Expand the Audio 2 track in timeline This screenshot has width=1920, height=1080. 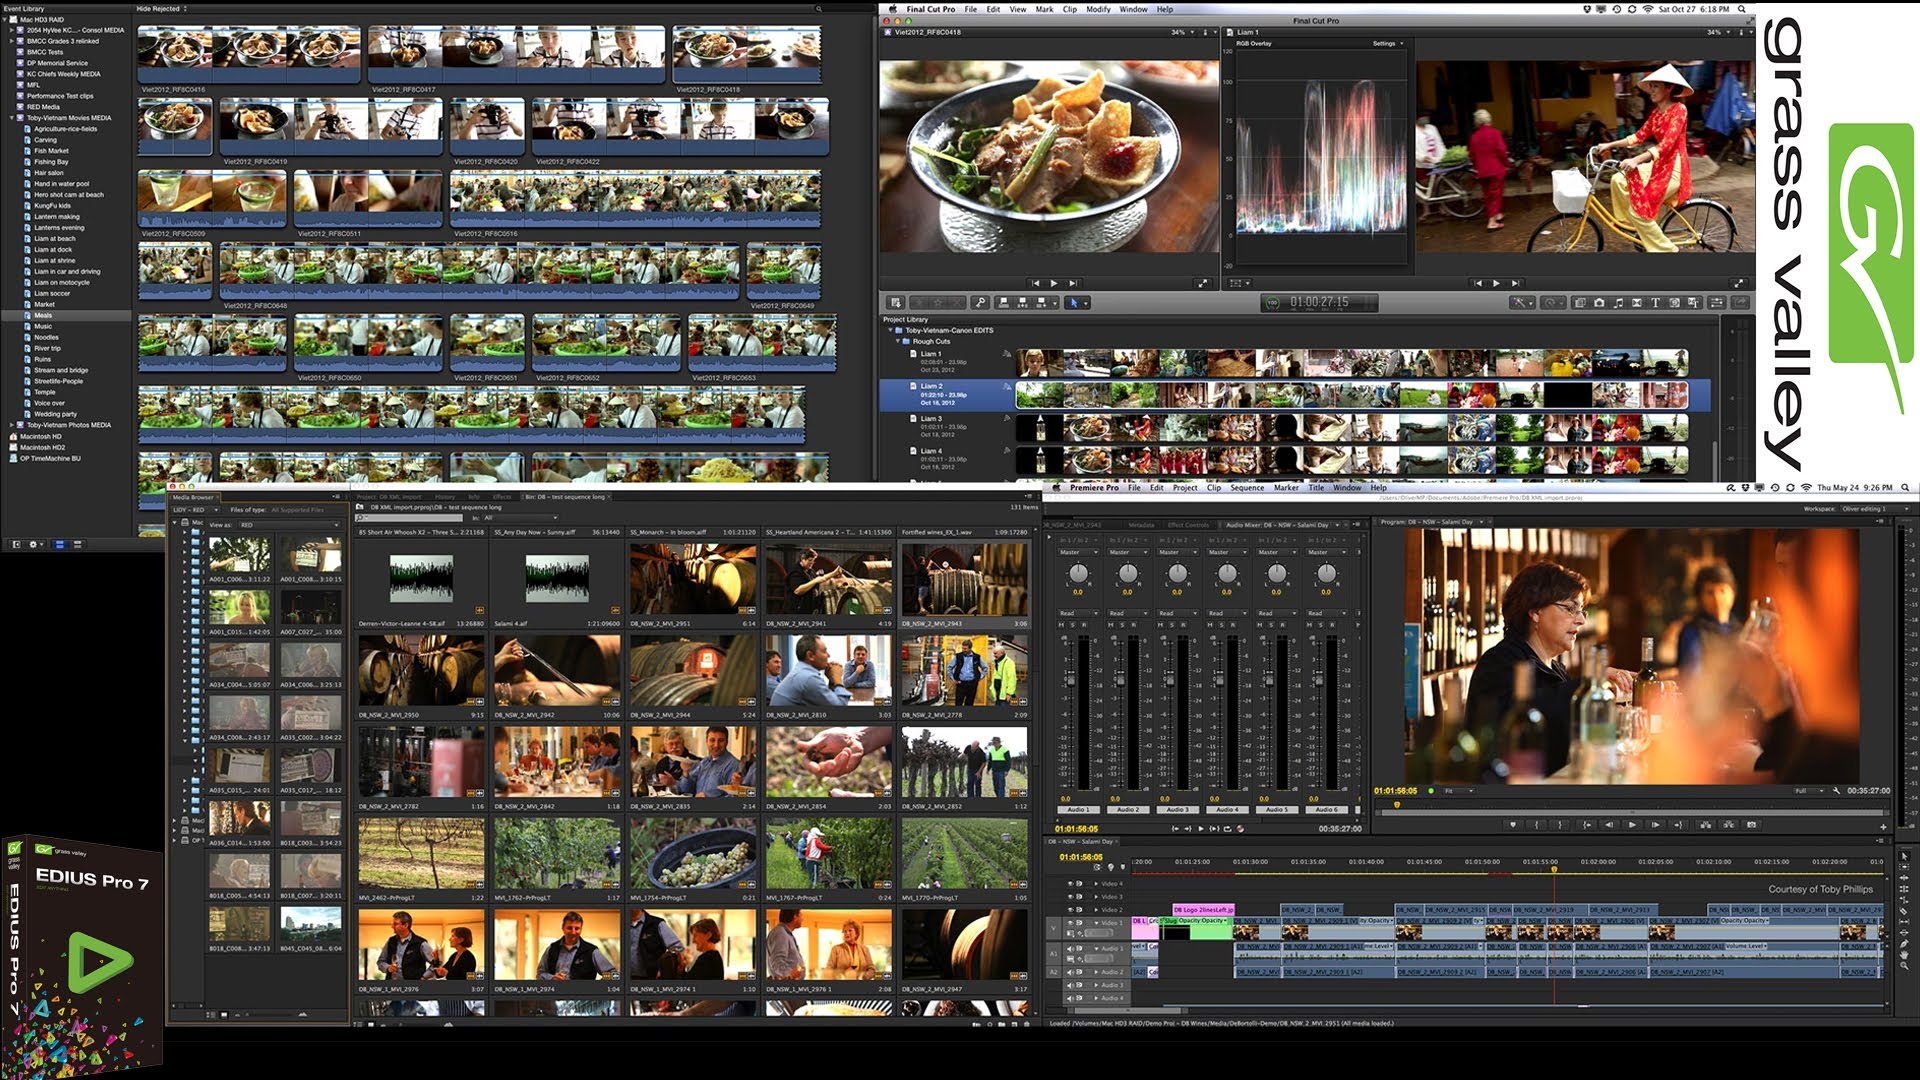[1096, 972]
